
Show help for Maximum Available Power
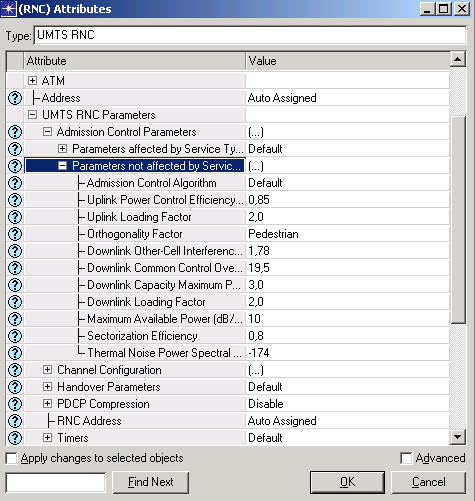15,319
